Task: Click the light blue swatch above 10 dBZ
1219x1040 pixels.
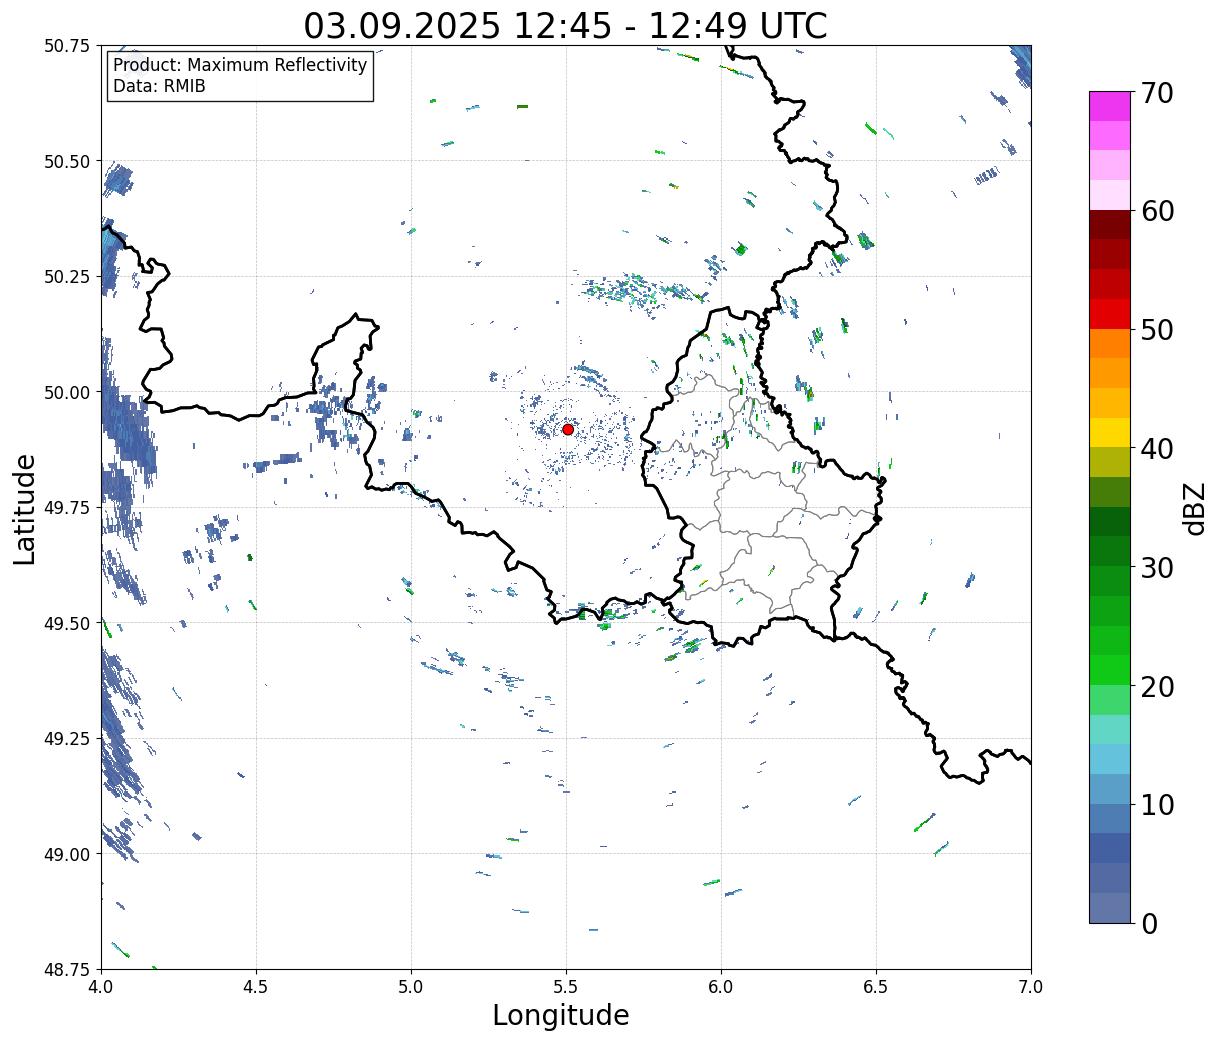Action: point(1110,789)
